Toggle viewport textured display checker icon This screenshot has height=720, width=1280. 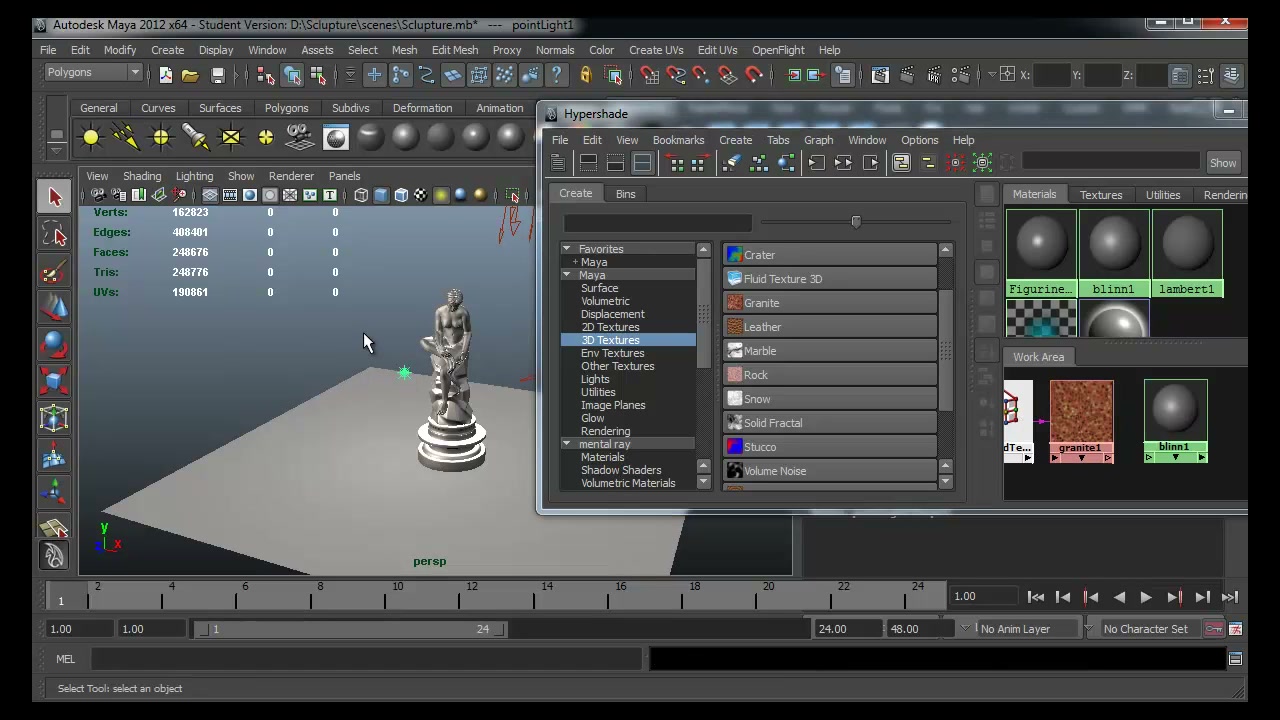(421, 195)
